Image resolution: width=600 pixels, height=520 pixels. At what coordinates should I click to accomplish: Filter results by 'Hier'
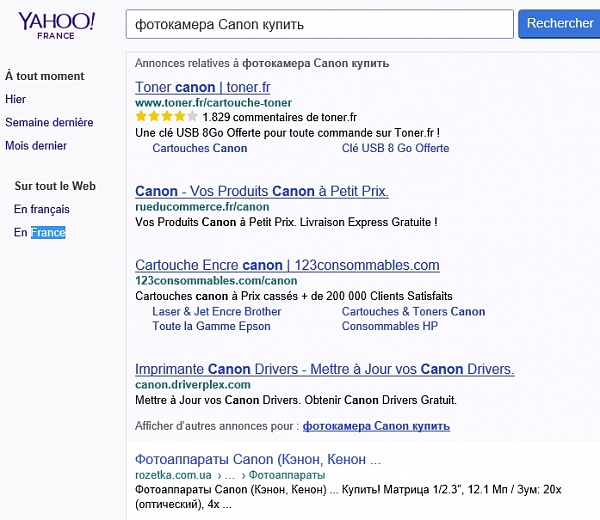15,99
